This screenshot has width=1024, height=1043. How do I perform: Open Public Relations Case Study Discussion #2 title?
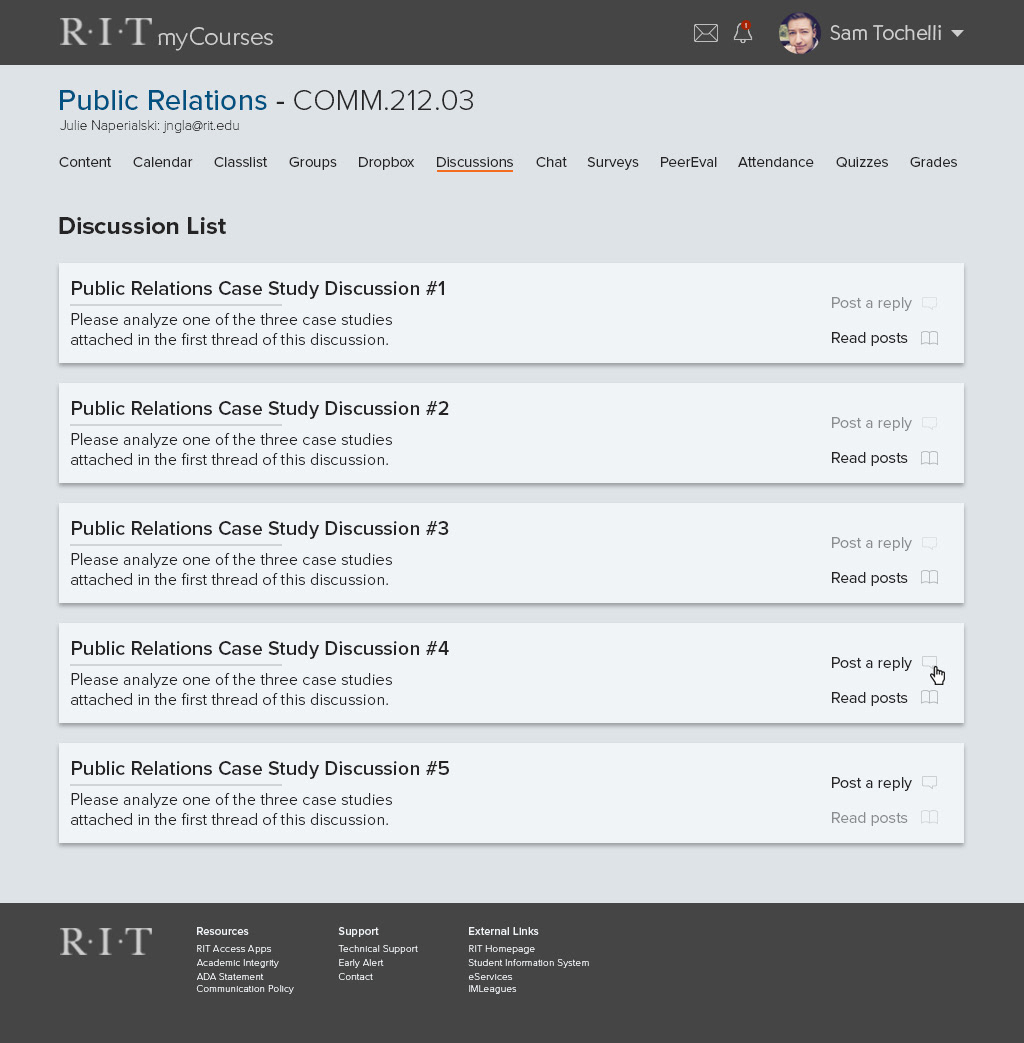click(x=259, y=408)
